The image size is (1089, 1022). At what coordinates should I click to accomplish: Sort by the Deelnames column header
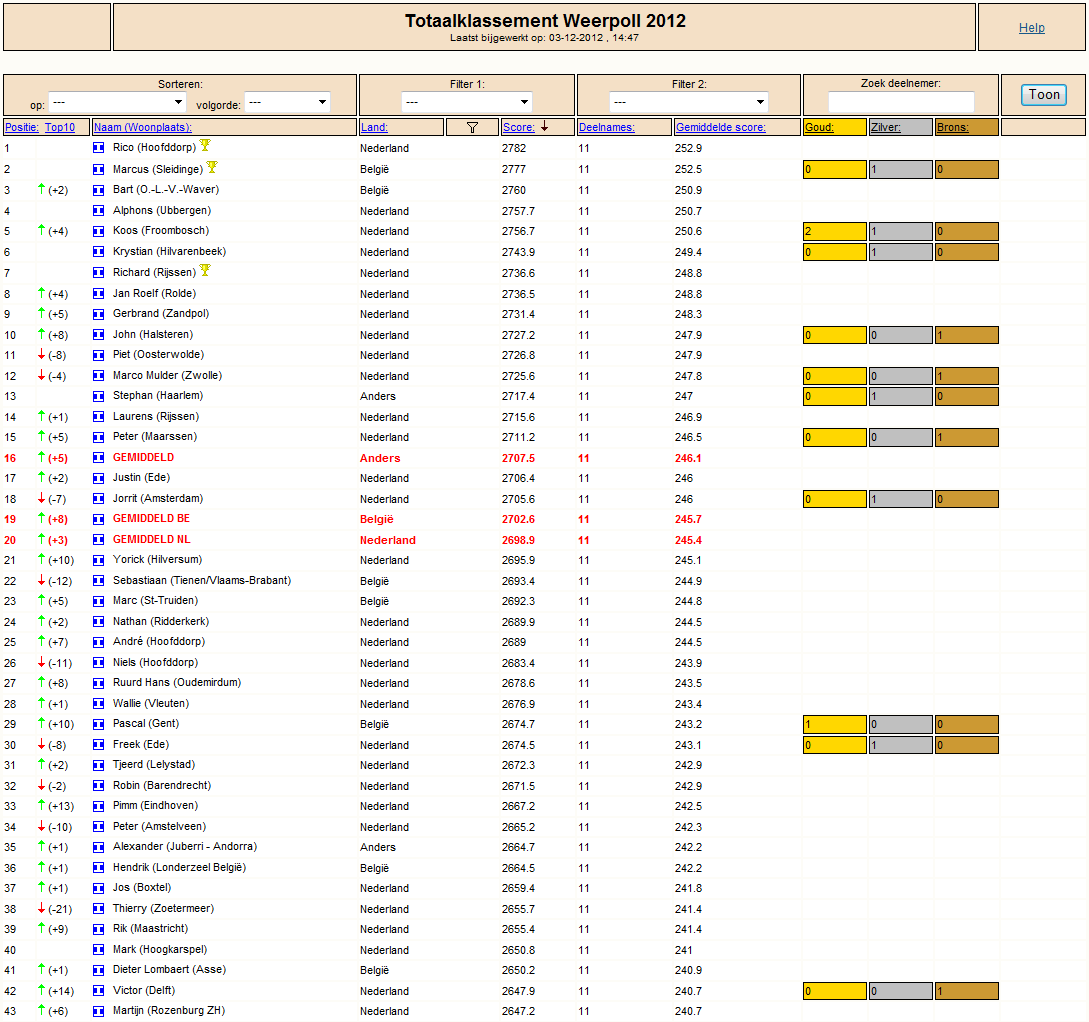(607, 127)
